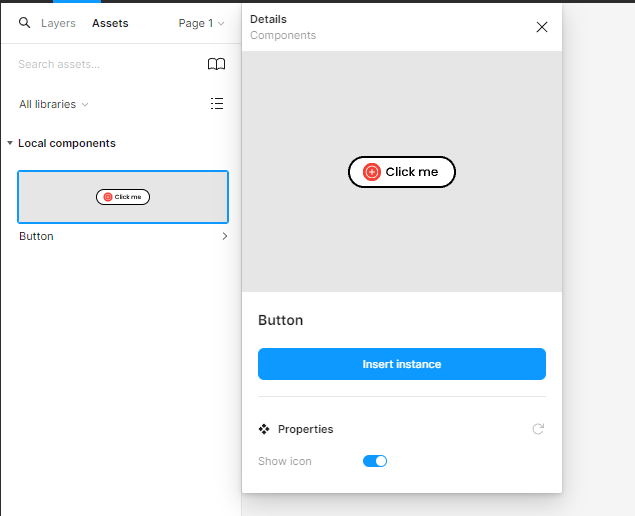Click the Button label under thumbnail
Image resolution: width=635 pixels, height=516 pixels.
36,236
